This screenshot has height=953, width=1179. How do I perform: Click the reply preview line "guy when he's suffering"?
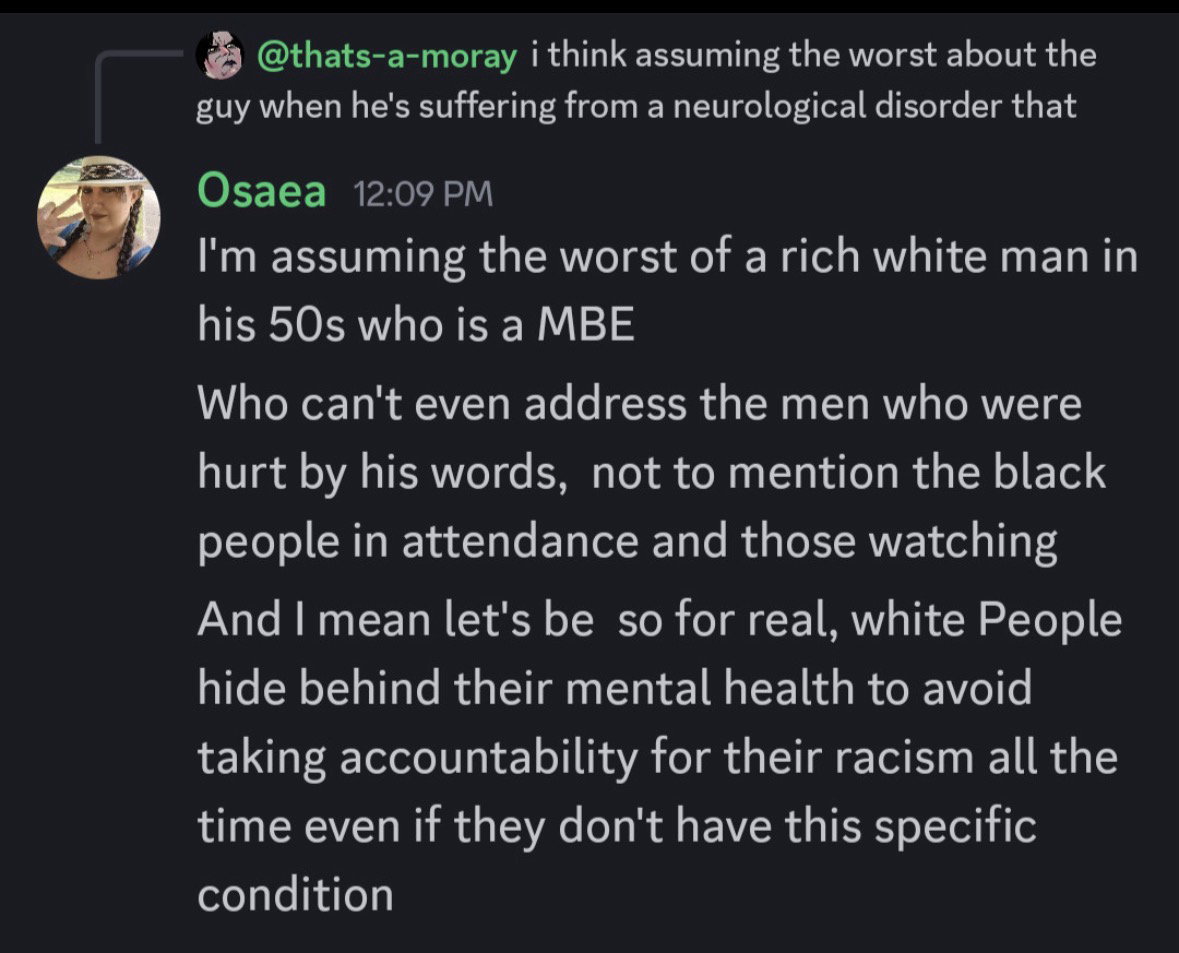click(x=636, y=105)
